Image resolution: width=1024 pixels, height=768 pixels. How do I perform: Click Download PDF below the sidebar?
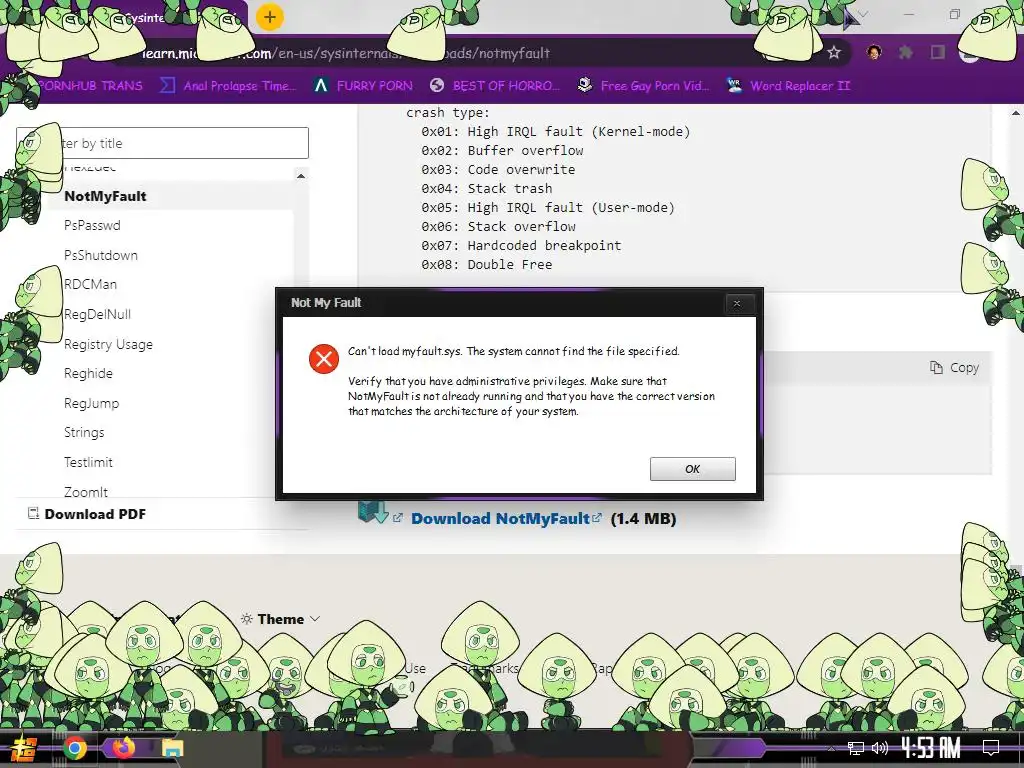[x=87, y=514]
